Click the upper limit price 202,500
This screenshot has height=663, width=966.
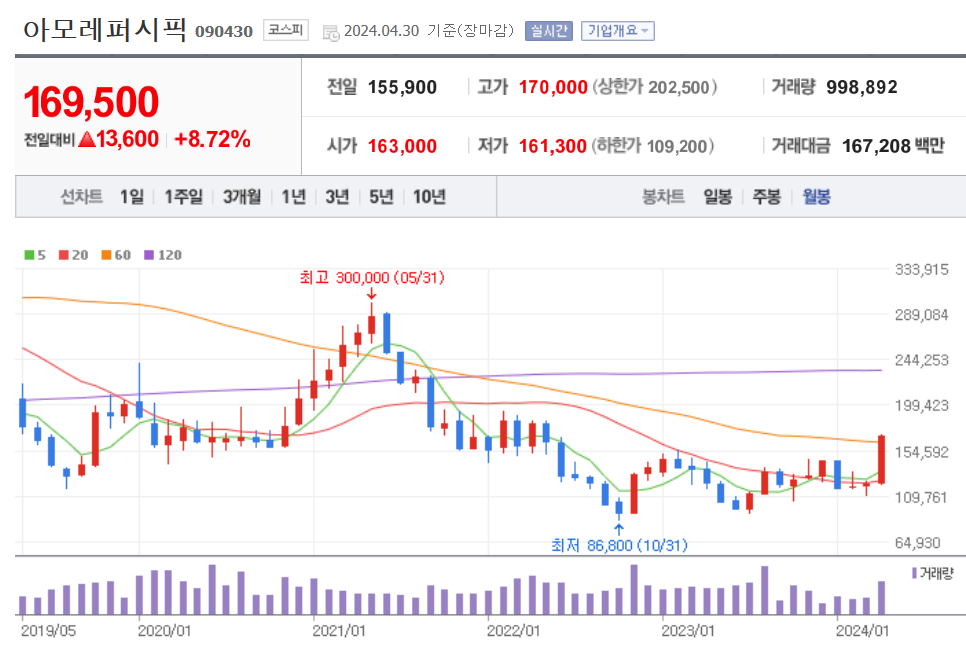[679, 87]
